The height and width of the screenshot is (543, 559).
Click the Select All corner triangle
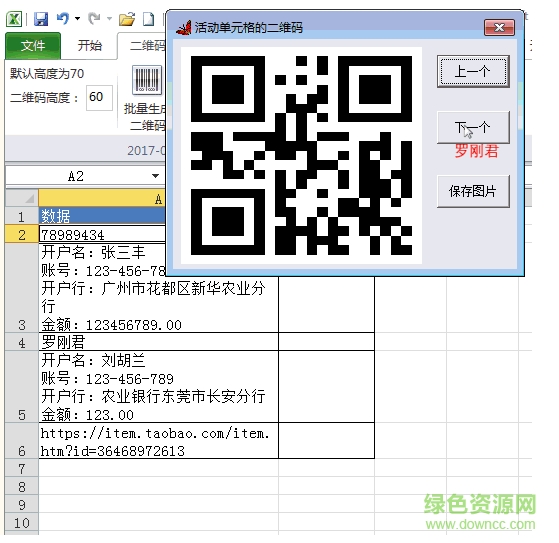[x=22, y=198]
